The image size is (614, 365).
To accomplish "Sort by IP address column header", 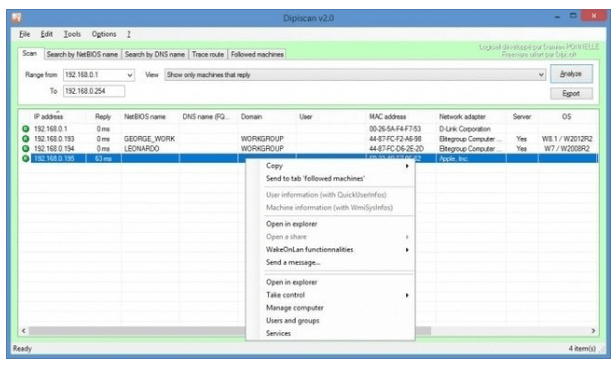I will click(48, 117).
